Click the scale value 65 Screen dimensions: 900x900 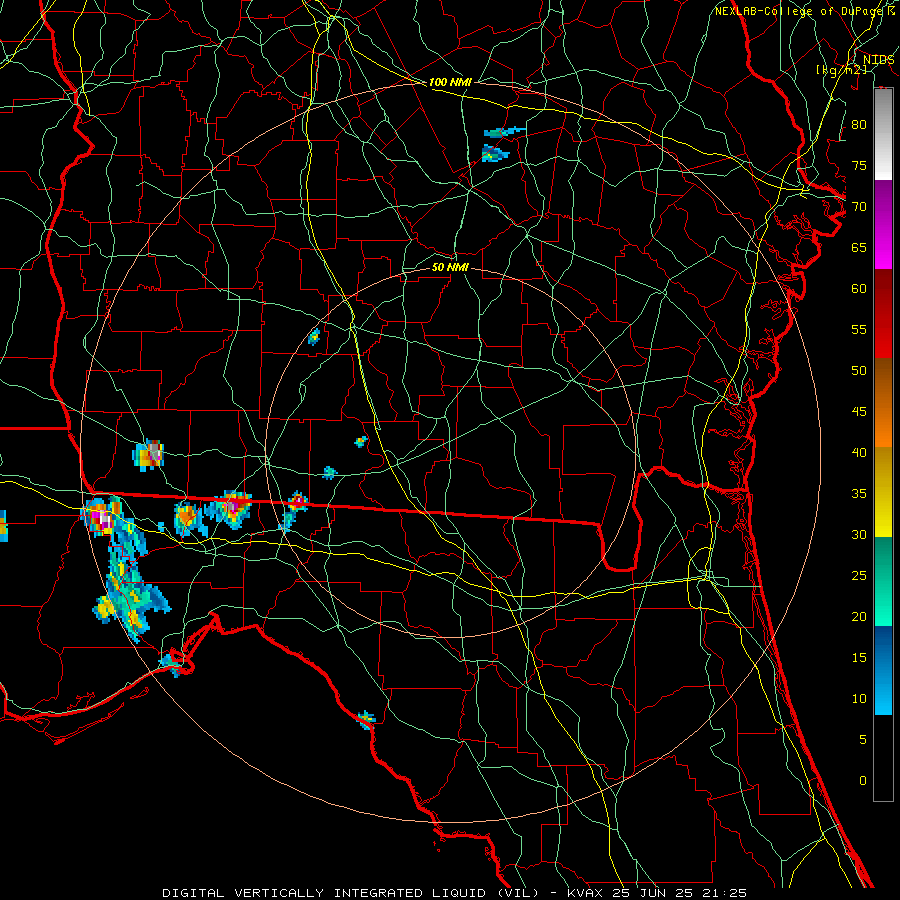[x=859, y=247]
